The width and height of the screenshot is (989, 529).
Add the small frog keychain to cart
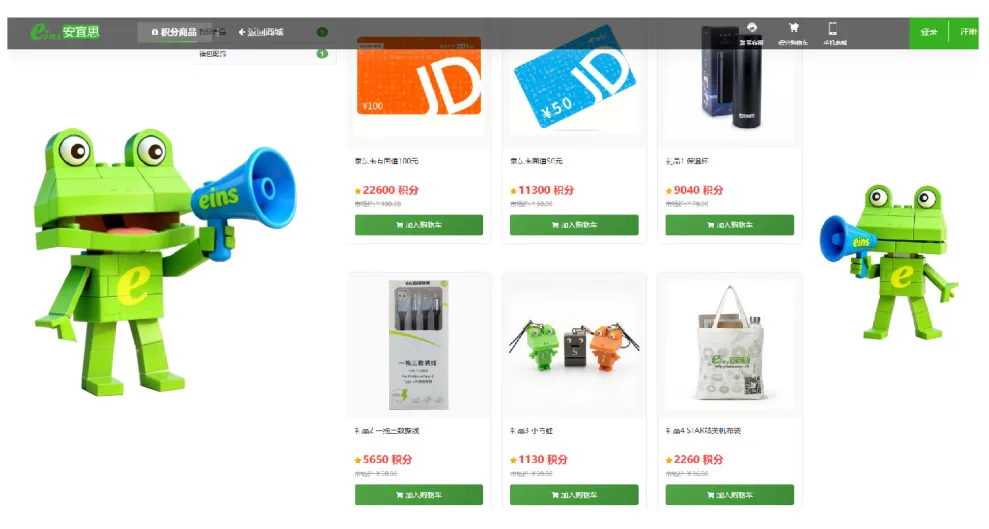574,495
